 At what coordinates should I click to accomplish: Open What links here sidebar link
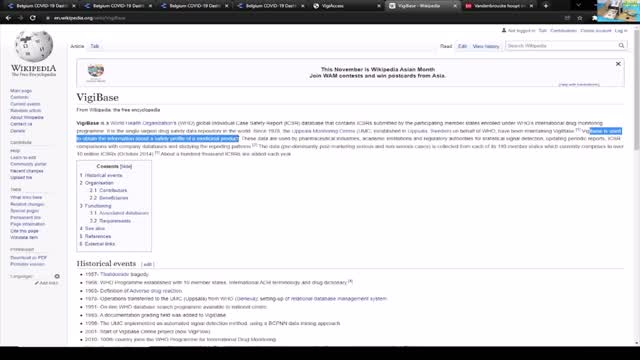tap(26, 198)
